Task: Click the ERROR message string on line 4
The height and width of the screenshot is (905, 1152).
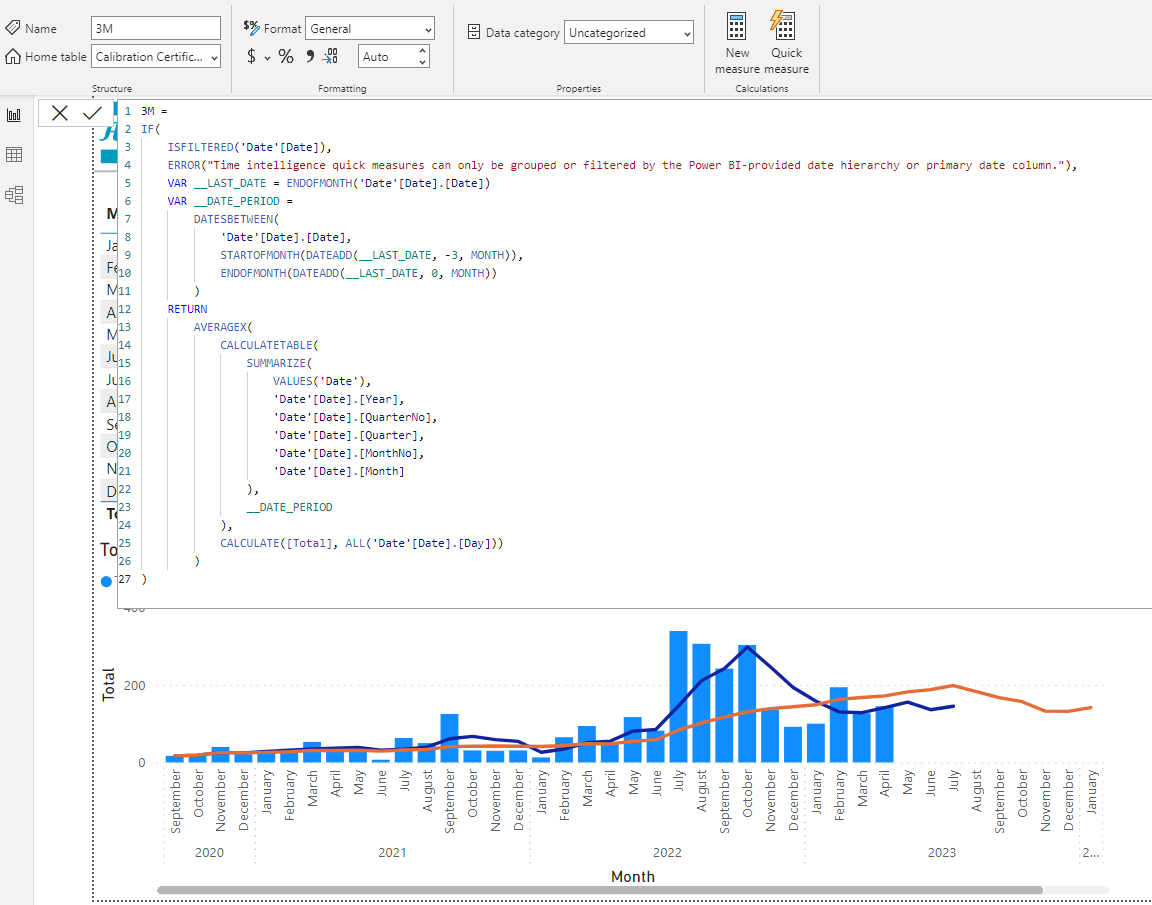Action: [x=638, y=165]
